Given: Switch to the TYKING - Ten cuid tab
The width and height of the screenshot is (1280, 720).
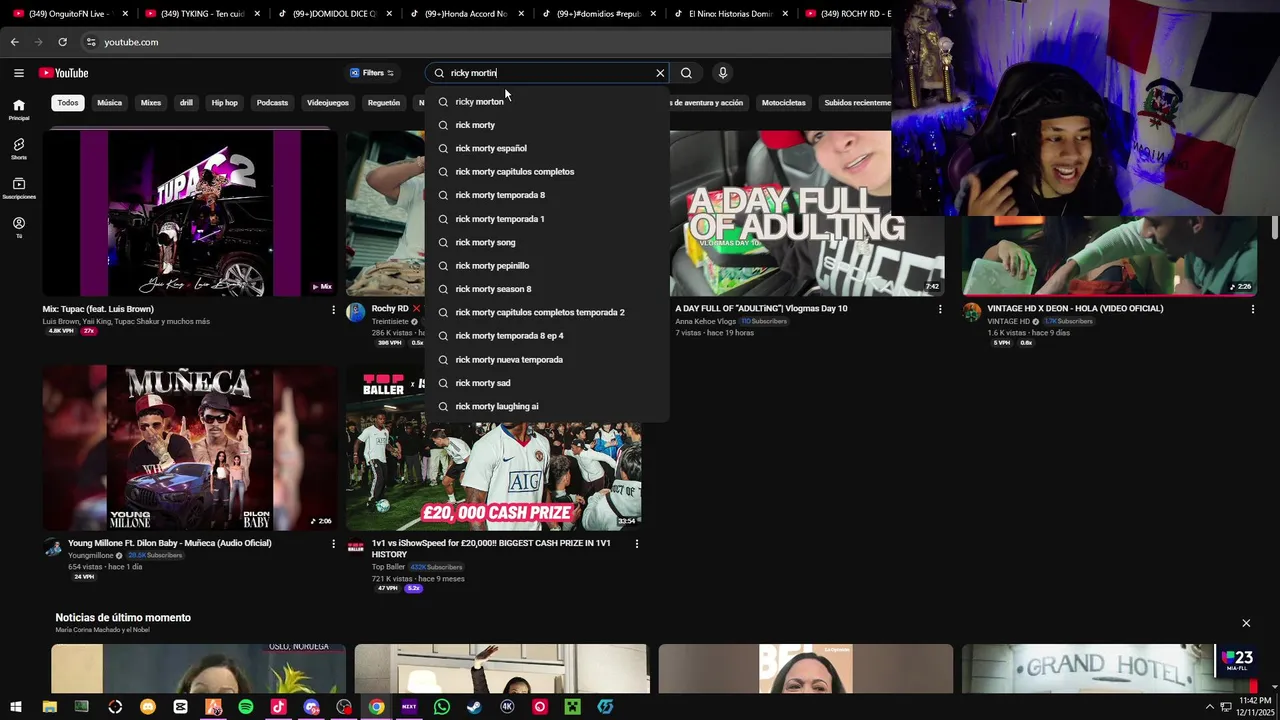Looking at the screenshot, I should 200,14.
